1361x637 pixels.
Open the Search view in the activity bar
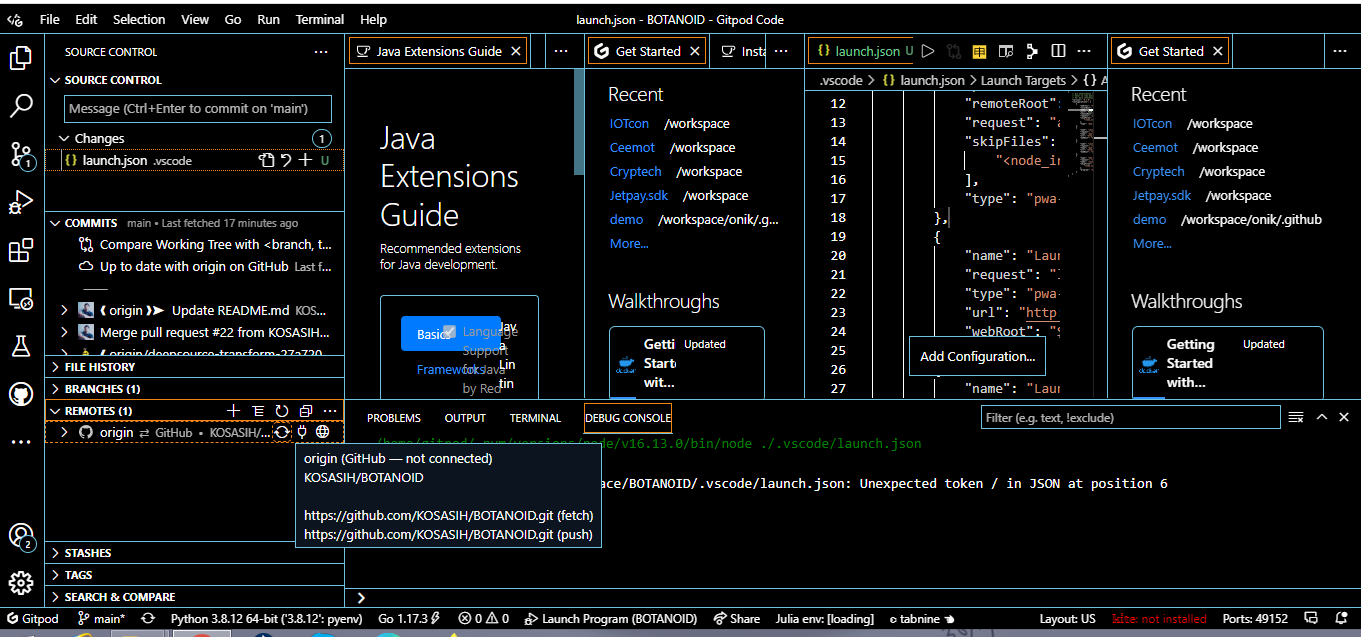[x=21, y=106]
